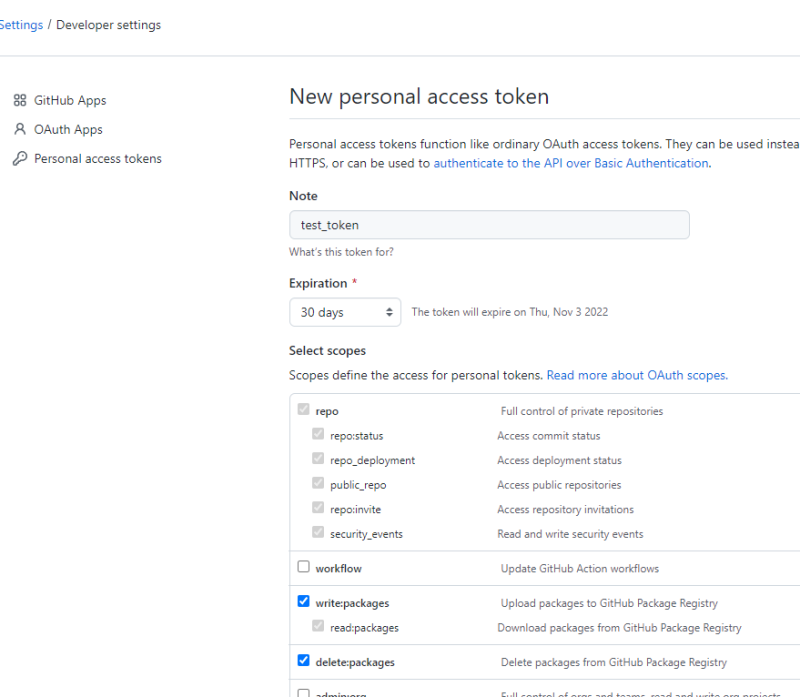Uncheck the delete:packages scope

tap(304, 661)
